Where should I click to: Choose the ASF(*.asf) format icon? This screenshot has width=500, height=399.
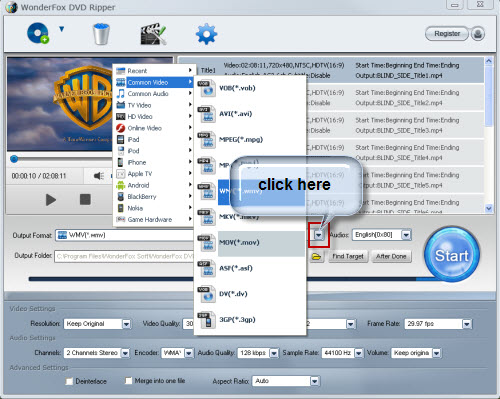(207, 268)
